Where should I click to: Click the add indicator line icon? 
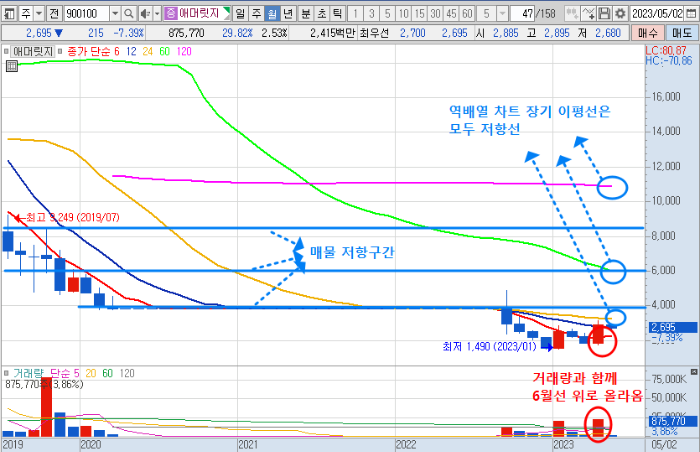[588, 13]
